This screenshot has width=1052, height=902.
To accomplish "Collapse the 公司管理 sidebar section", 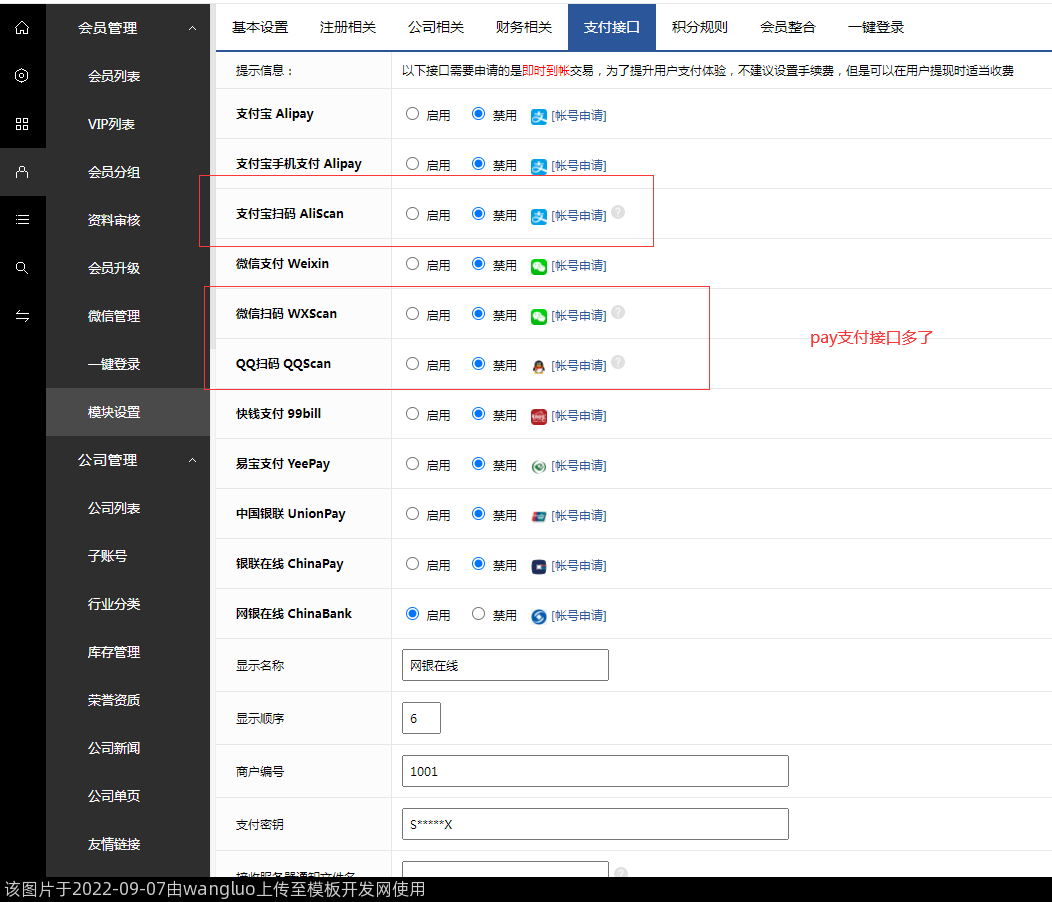I will 192,460.
